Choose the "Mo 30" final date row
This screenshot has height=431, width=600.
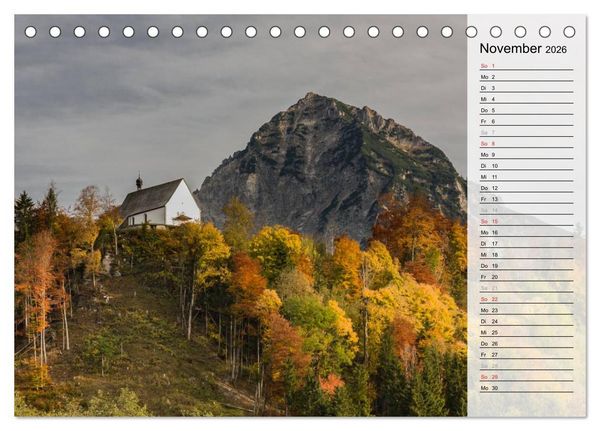coord(527,388)
